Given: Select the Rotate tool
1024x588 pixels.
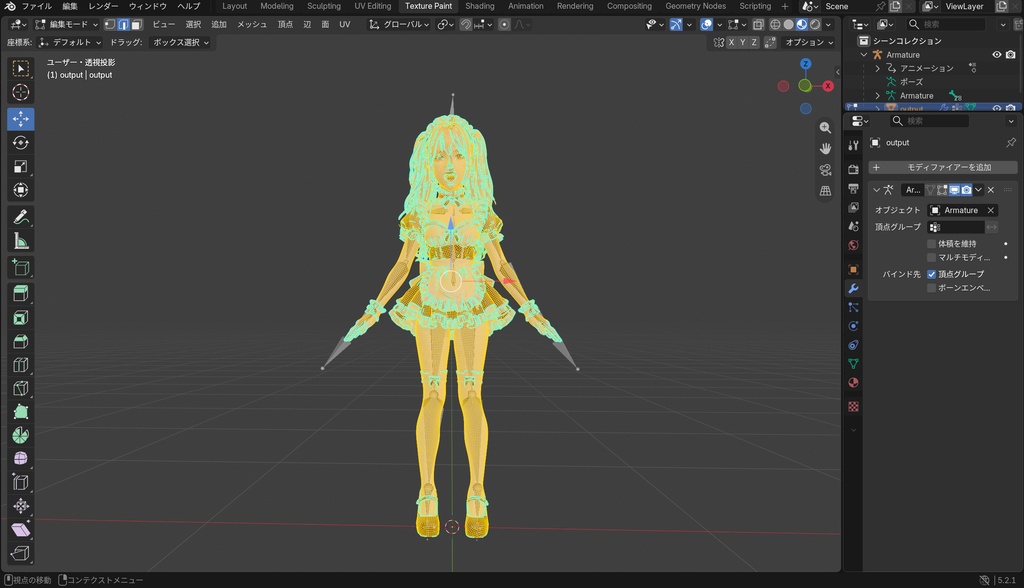Looking at the screenshot, I should (21, 142).
